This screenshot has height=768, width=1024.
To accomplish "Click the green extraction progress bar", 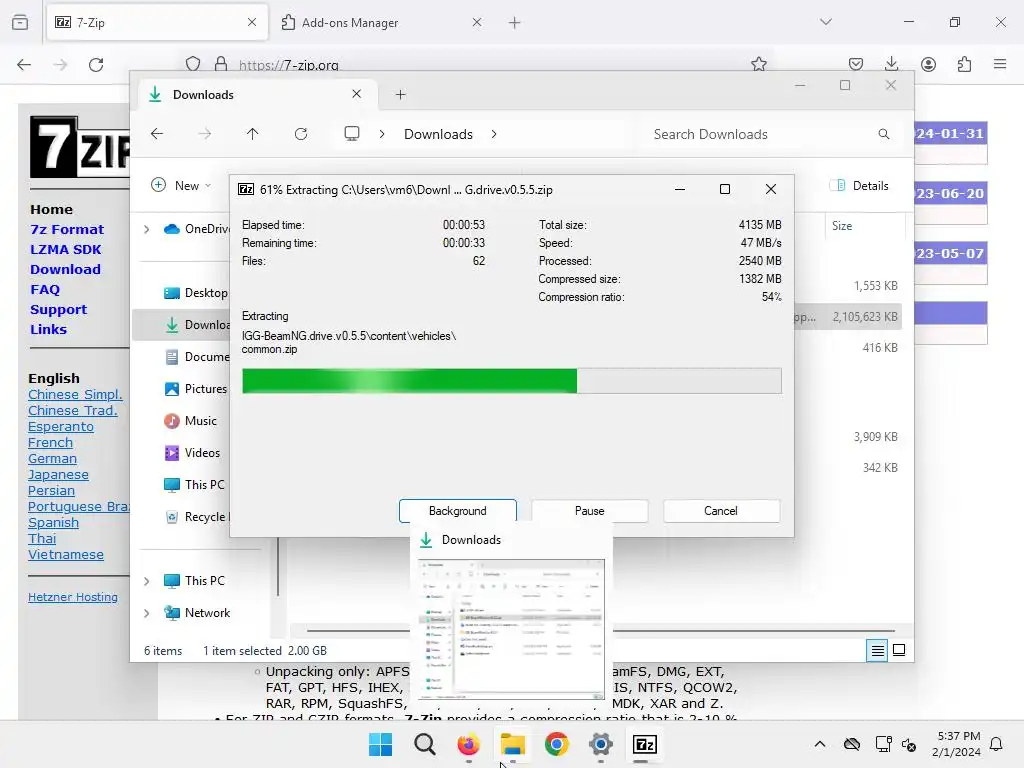I will pos(511,381).
